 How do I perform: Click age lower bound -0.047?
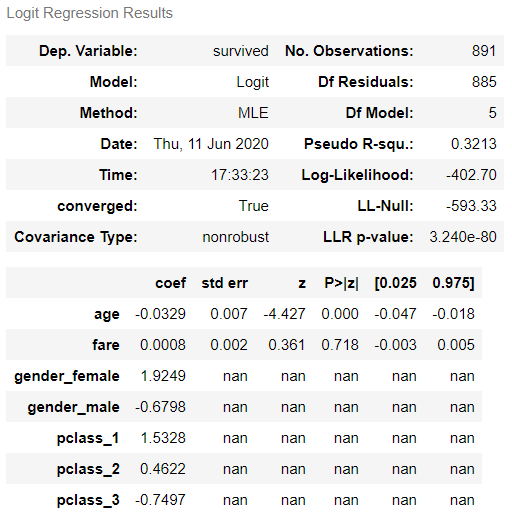point(395,314)
